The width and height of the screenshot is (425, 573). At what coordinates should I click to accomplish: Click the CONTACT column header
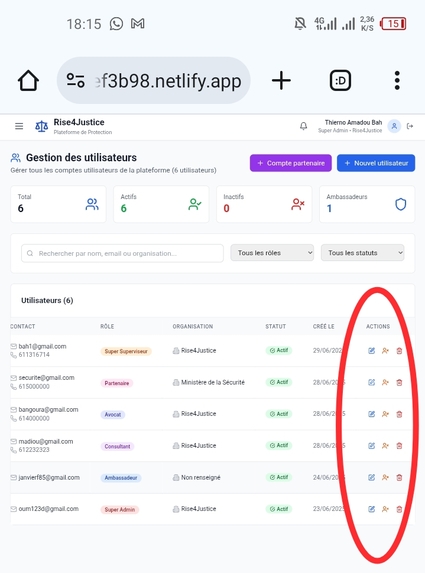pos(23,326)
